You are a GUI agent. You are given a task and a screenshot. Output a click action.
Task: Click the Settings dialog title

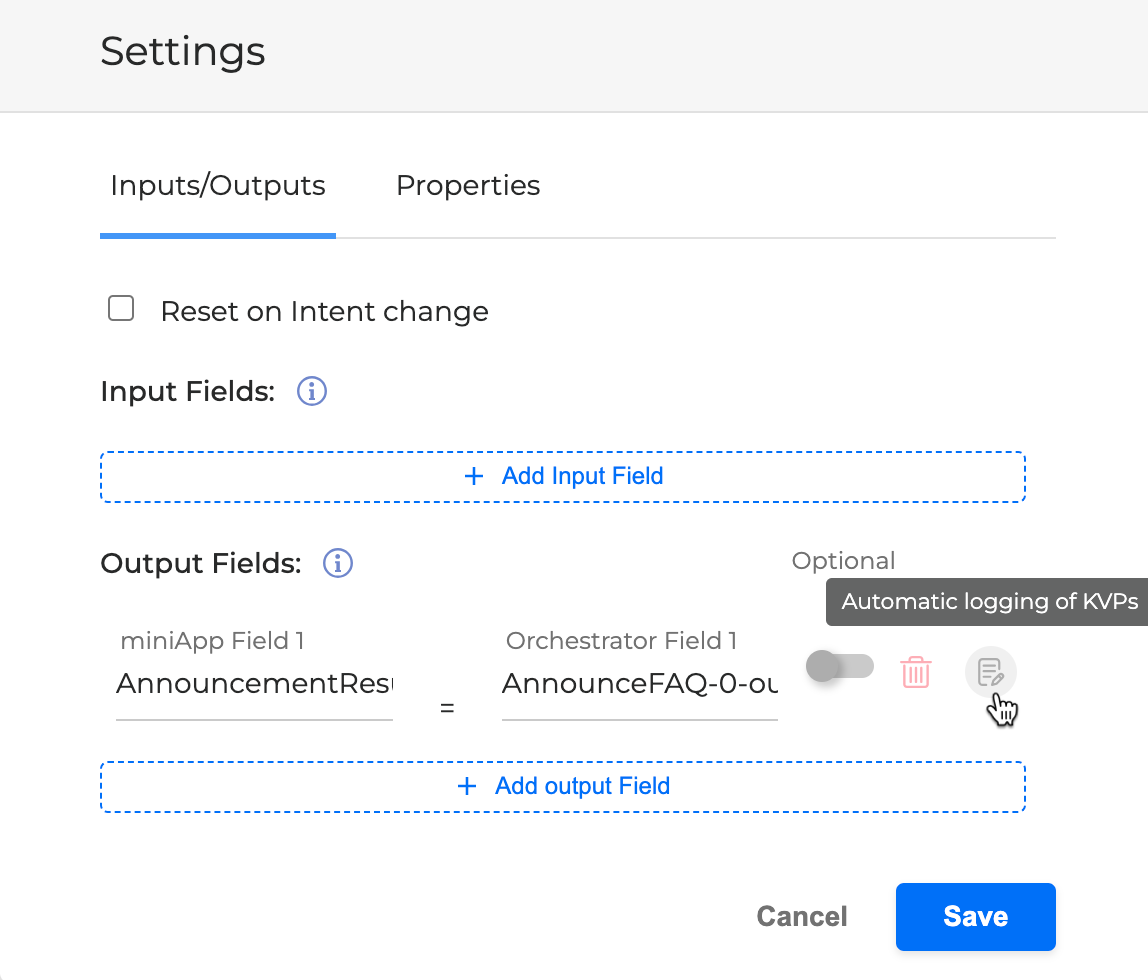pos(183,51)
